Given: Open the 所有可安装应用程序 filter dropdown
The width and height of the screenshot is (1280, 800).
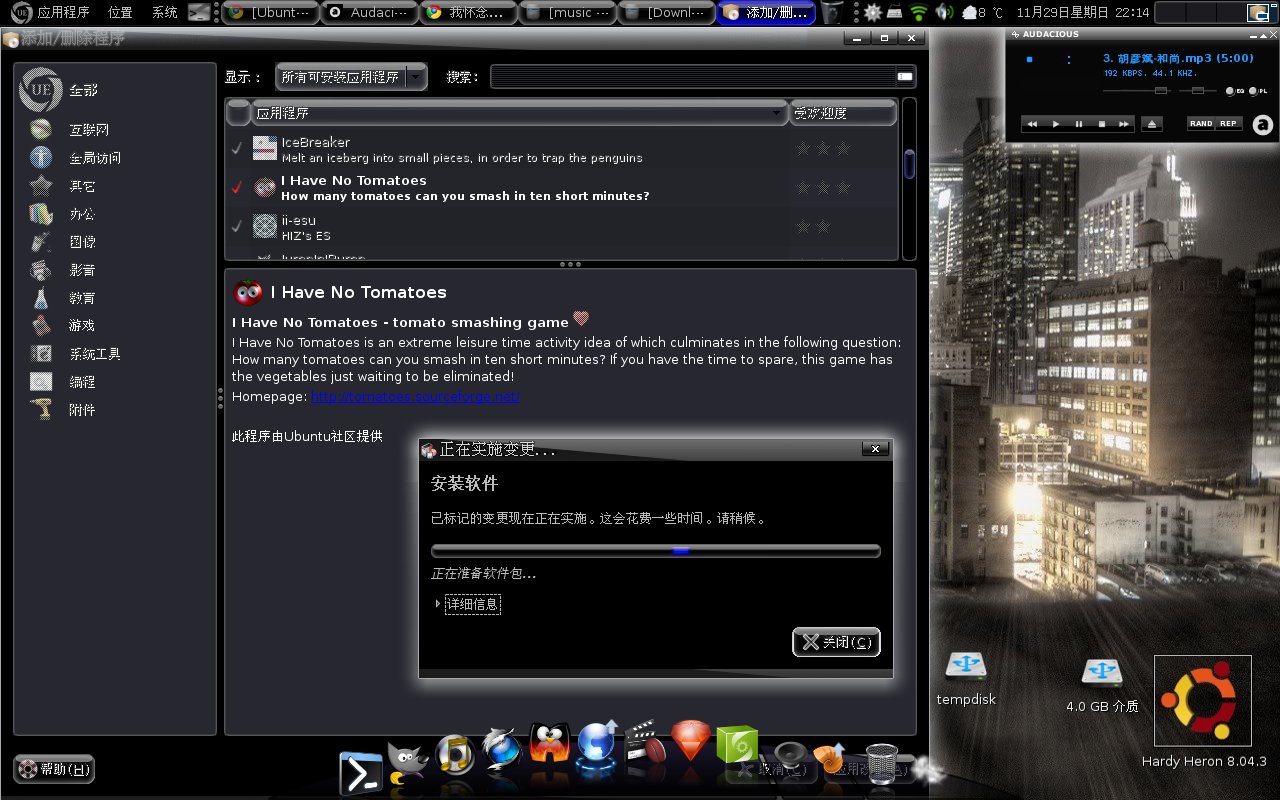Looking at the screenshot, I should [x=351, y=77].
